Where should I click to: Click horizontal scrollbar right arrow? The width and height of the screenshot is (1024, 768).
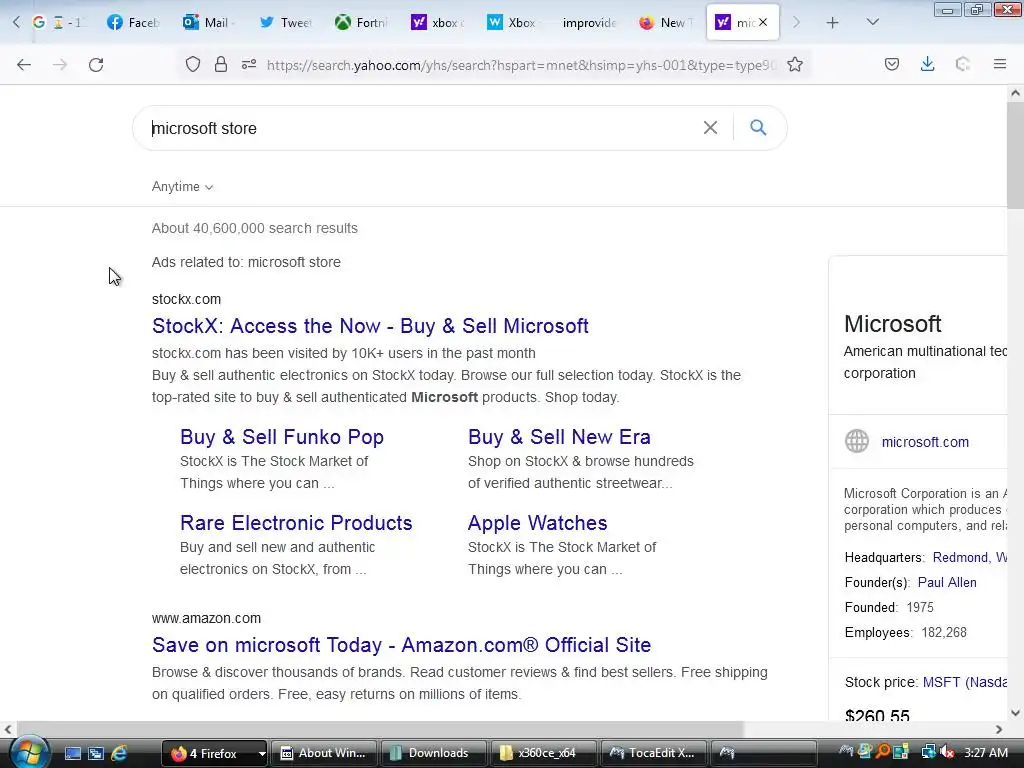coord(999,729)
